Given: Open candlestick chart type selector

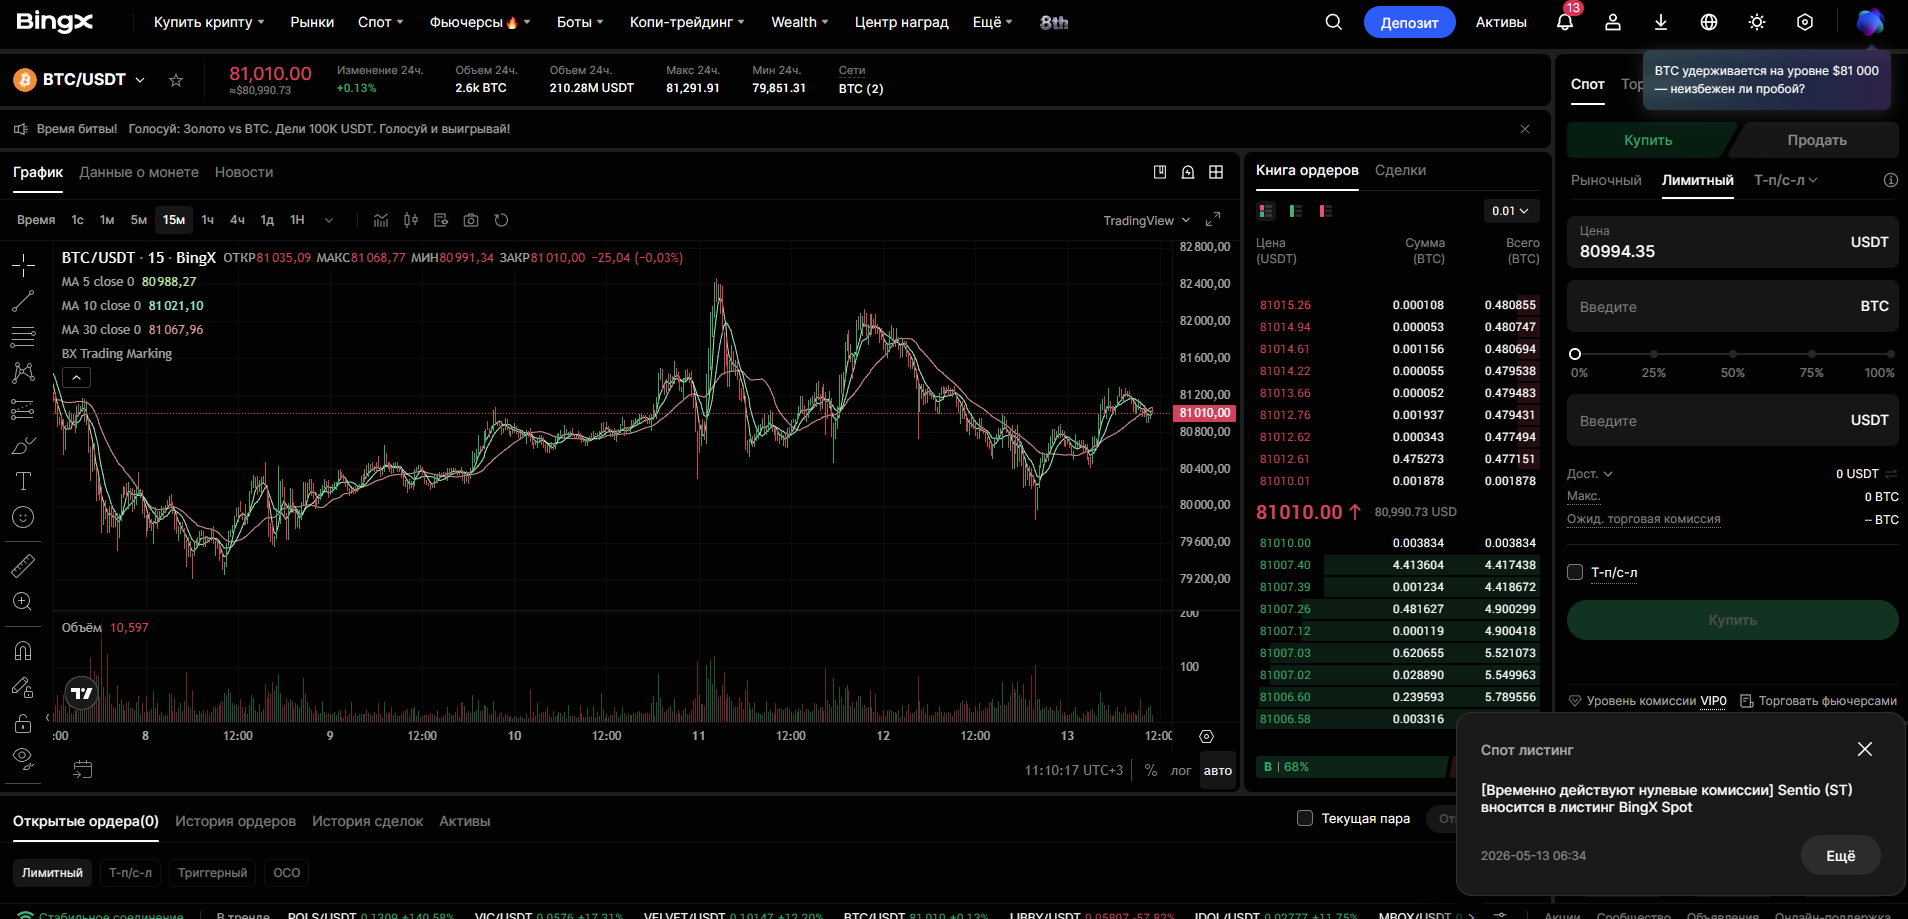Looking at the screenshot, I should (x=411, y=220).
